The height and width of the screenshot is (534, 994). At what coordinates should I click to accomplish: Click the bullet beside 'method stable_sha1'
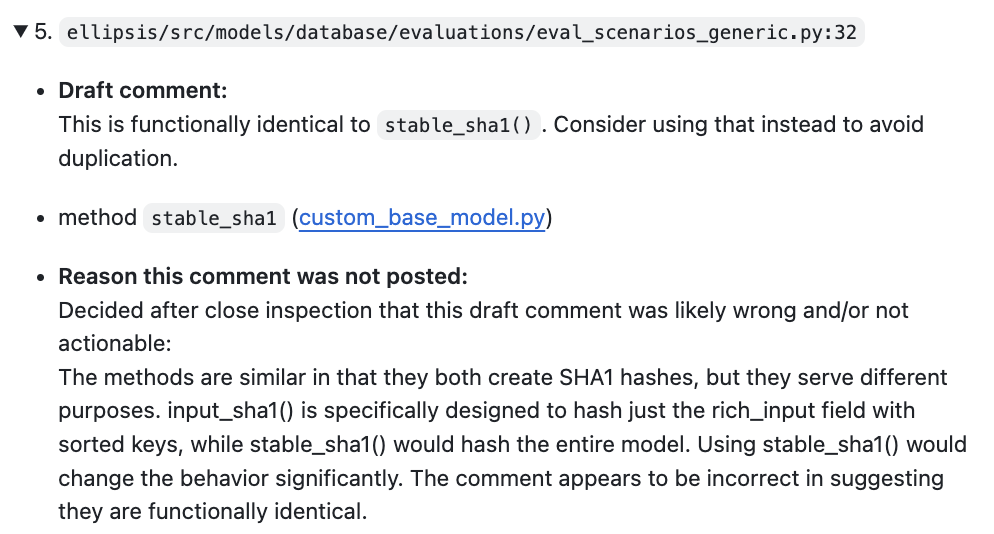(41, 219)
